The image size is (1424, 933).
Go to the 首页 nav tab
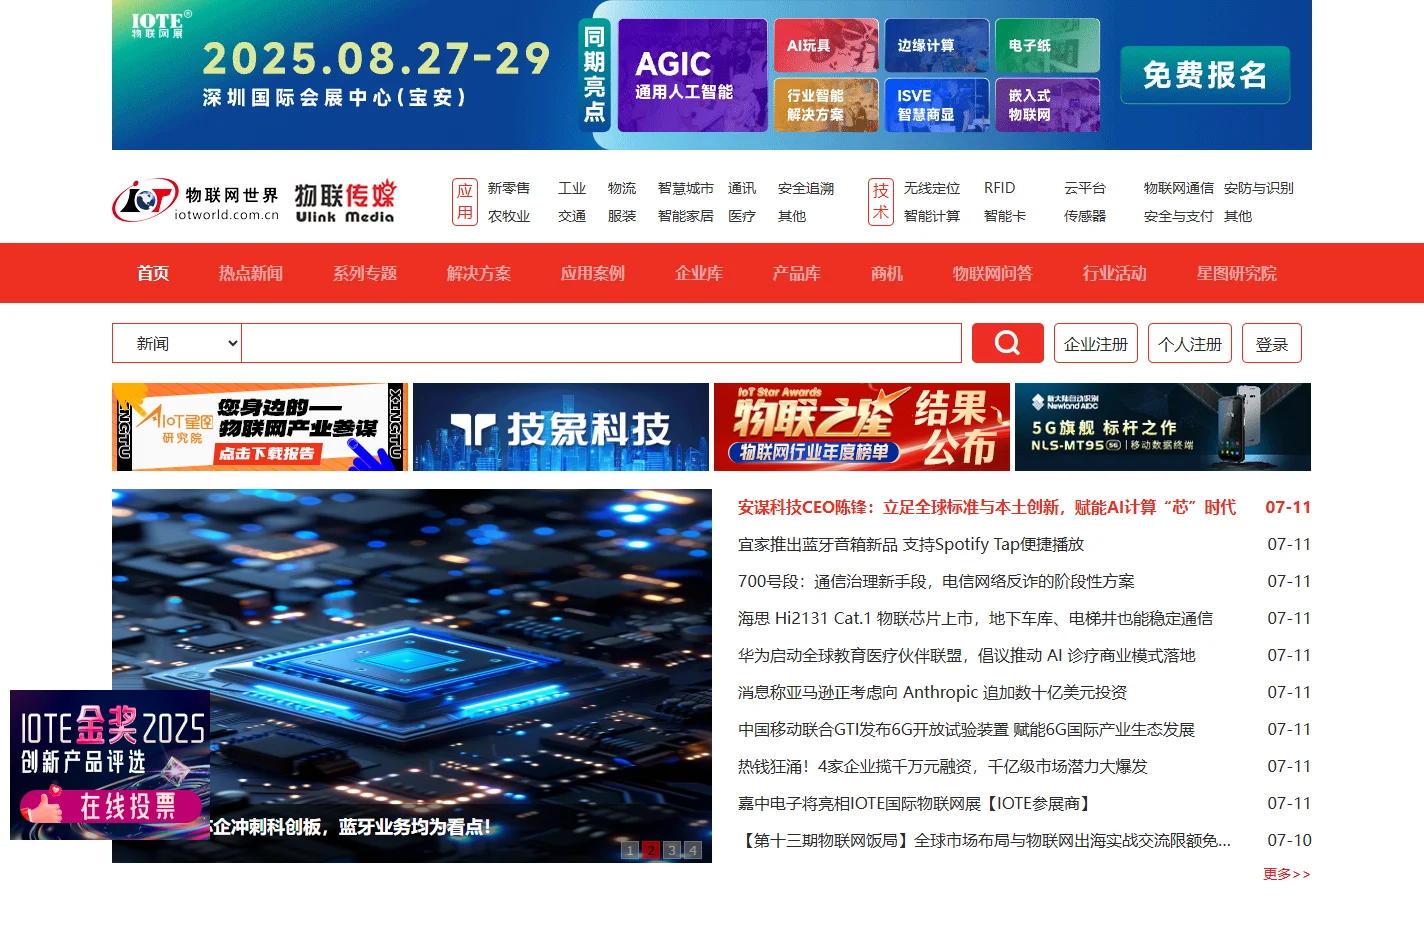tap(153, 273)
